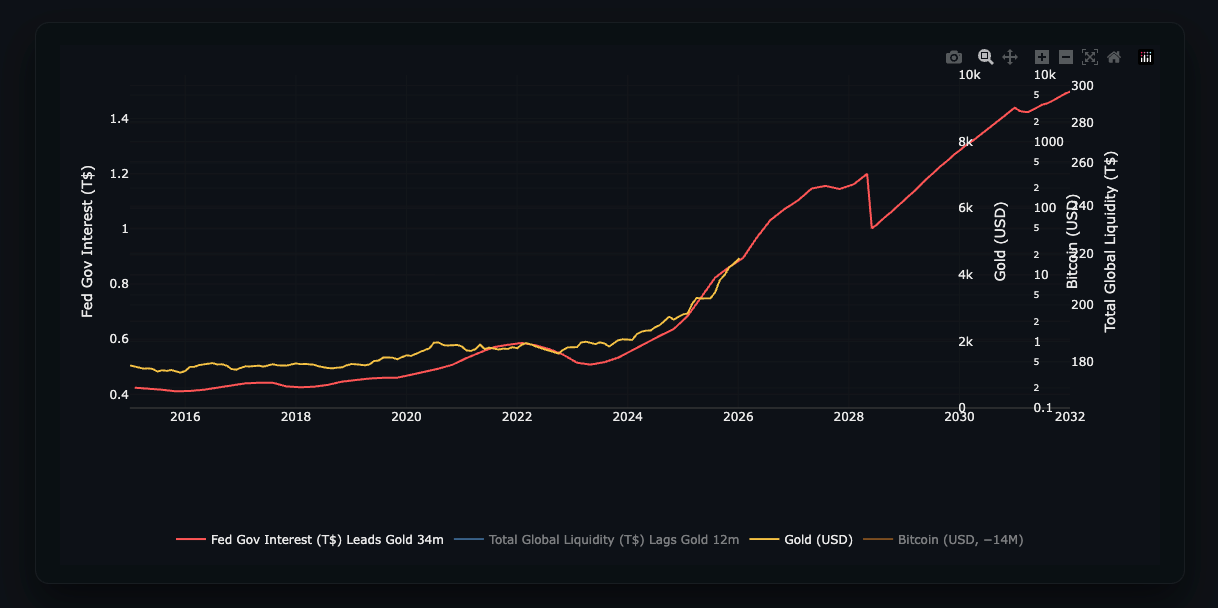The width and height of the screenshot is (1218, 608).
Task: Click the 2030 x-axis tick label
Action: point(959,416)
